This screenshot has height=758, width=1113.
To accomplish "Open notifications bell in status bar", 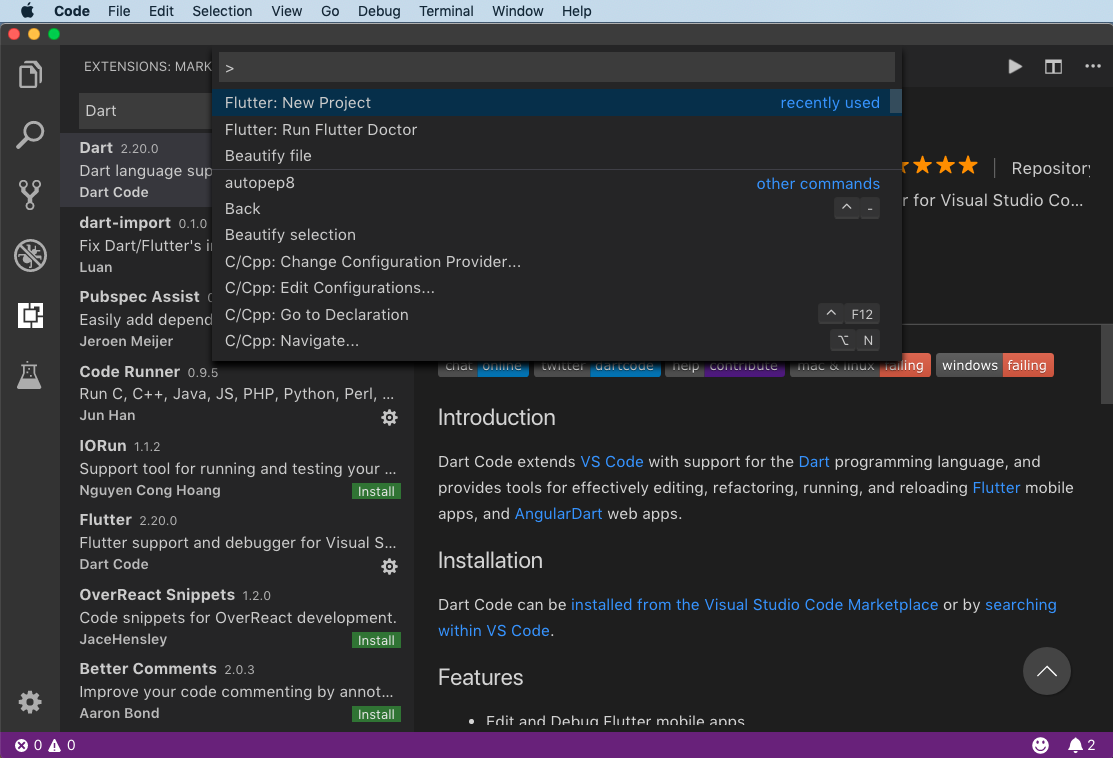I will click(1082, 745).
